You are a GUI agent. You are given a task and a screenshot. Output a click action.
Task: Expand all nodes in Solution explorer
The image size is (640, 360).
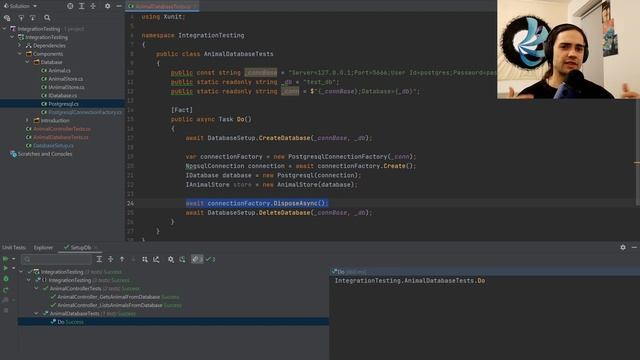point(82,6)
